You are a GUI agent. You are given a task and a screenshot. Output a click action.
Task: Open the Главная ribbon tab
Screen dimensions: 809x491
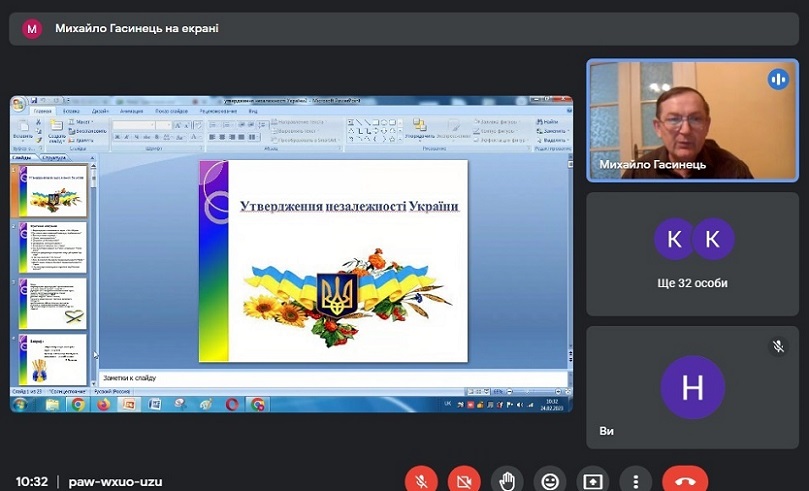[x=42, y=111]
